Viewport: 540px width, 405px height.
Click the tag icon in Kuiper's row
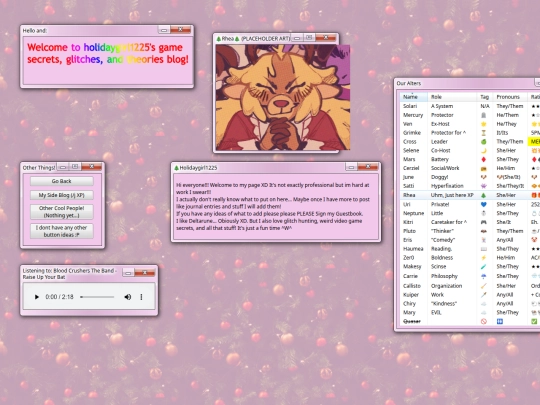[484, 295]
